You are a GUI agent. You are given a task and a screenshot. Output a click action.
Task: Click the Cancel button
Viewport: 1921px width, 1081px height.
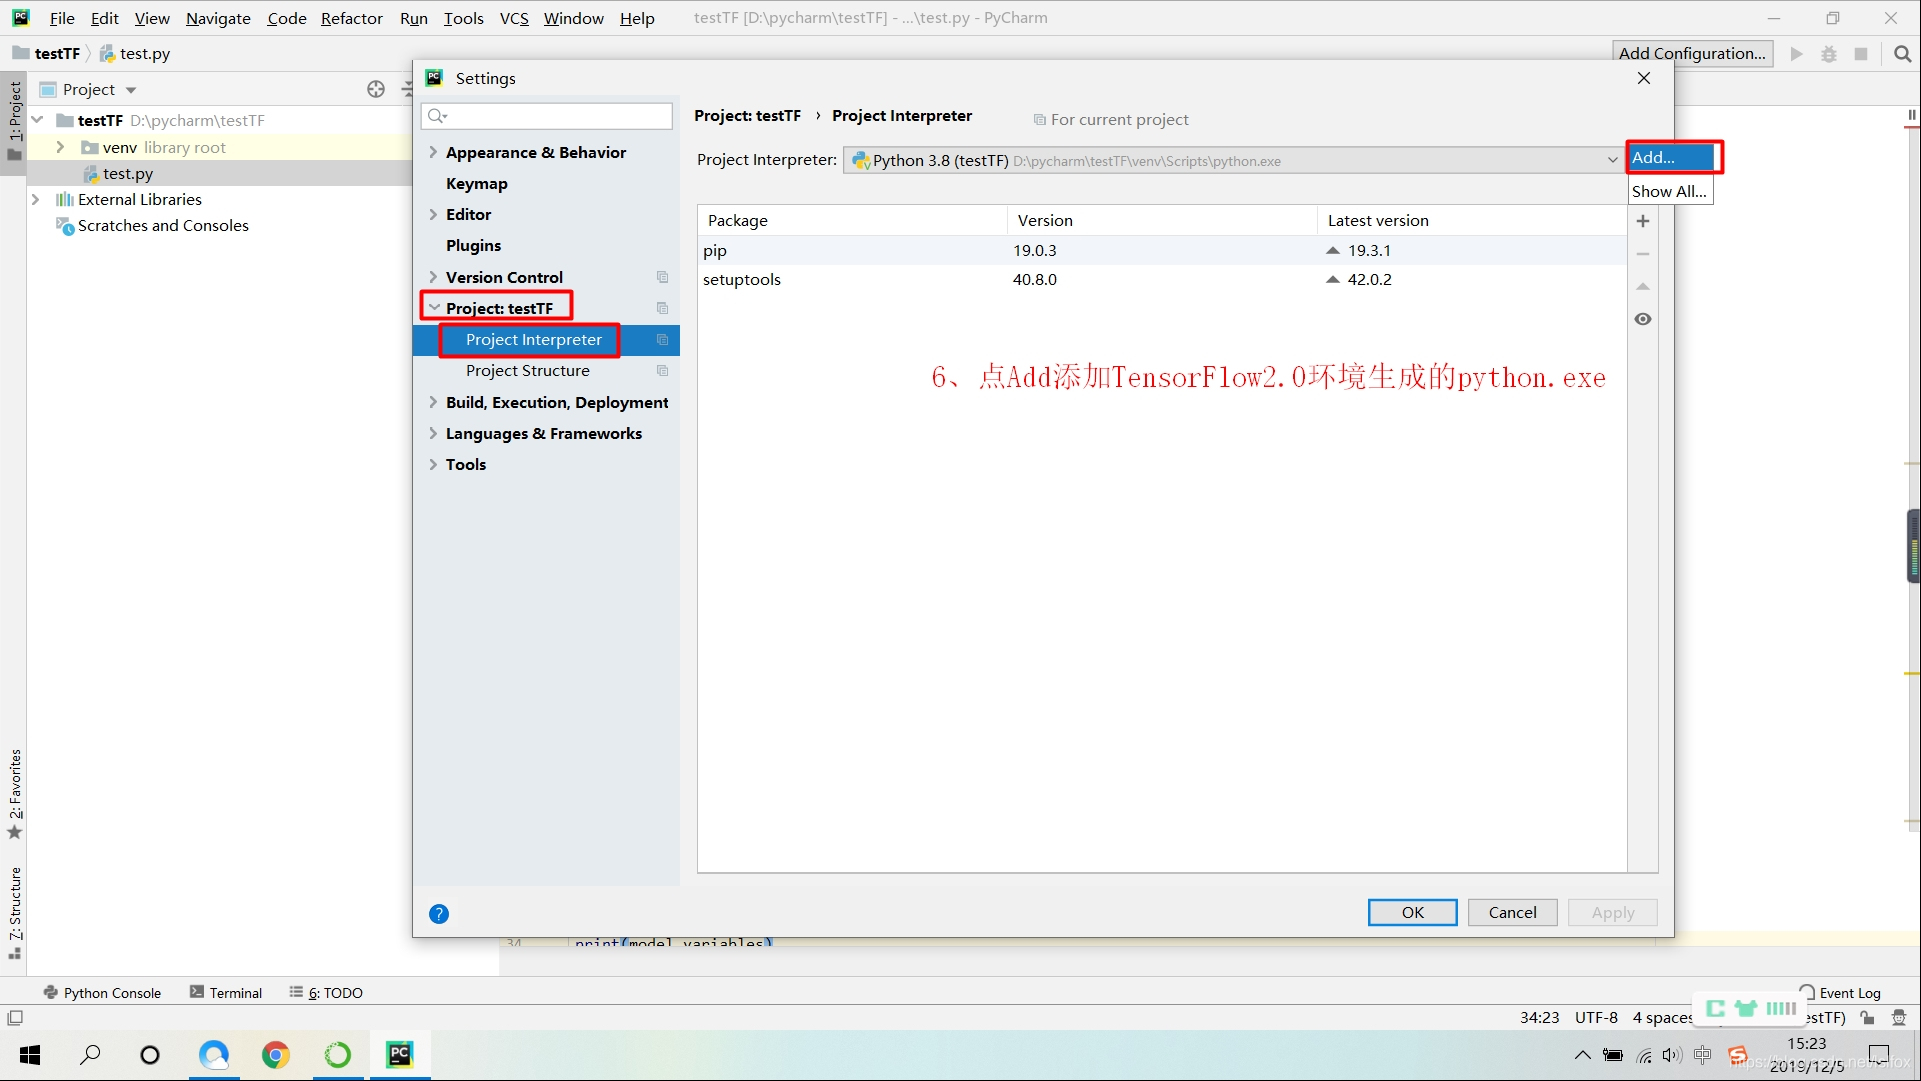point(1511,912)
